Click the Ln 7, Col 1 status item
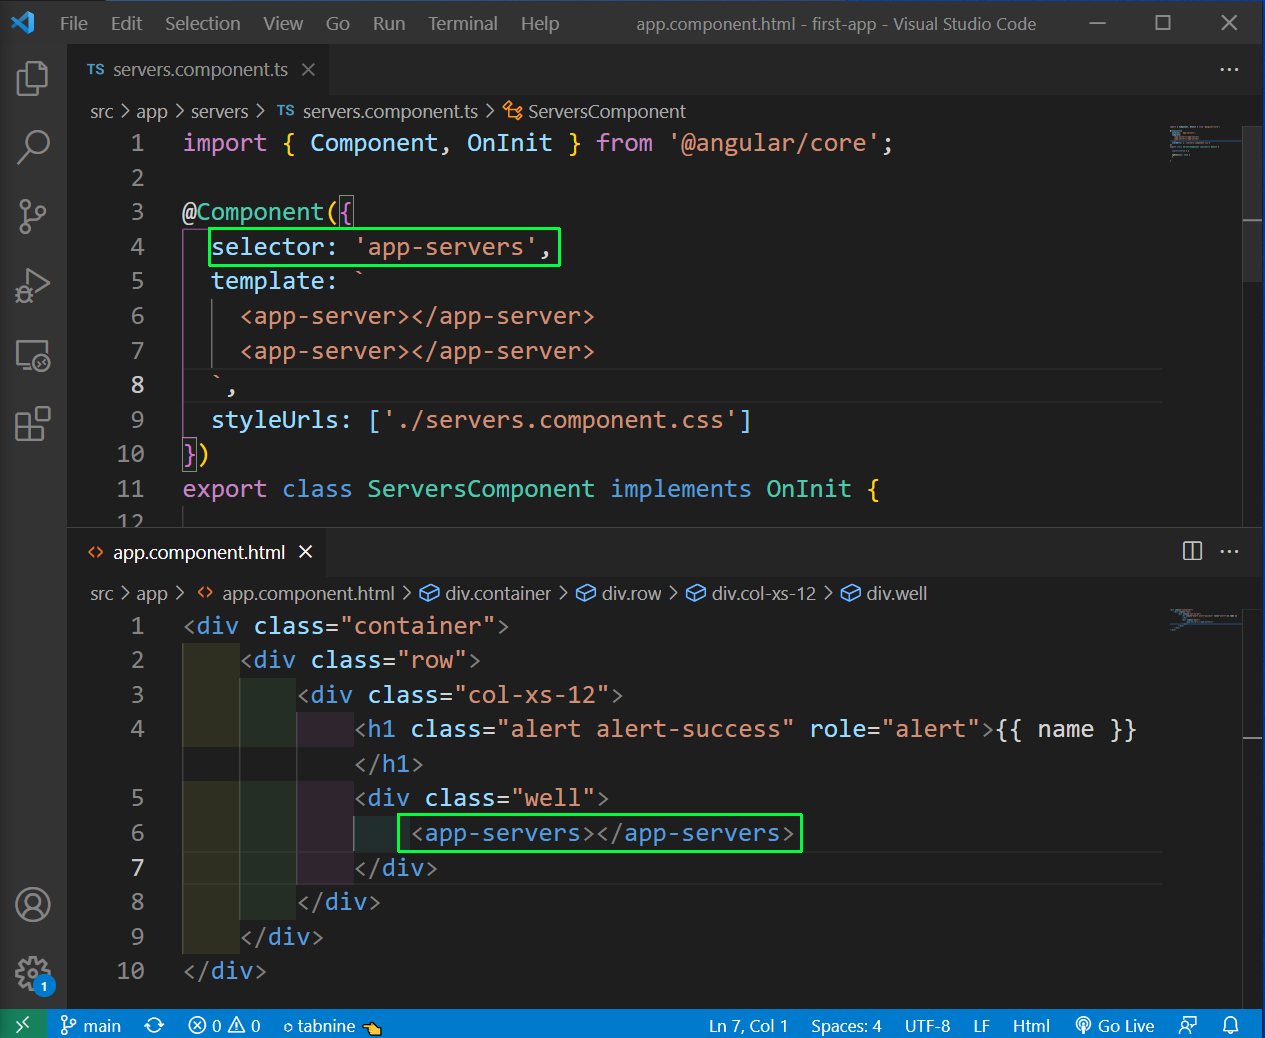This screenshot has height=1038, width=1265. point(748,1025)
